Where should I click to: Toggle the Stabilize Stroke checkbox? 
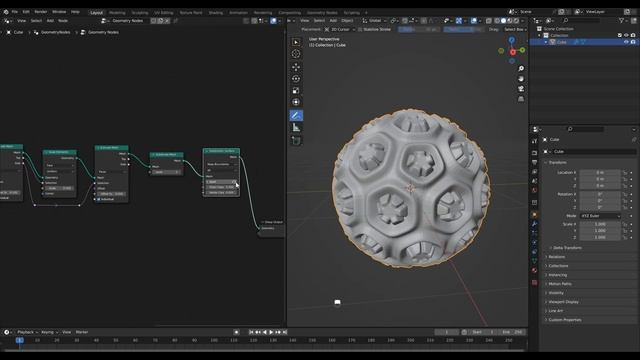tap(360, 29)
